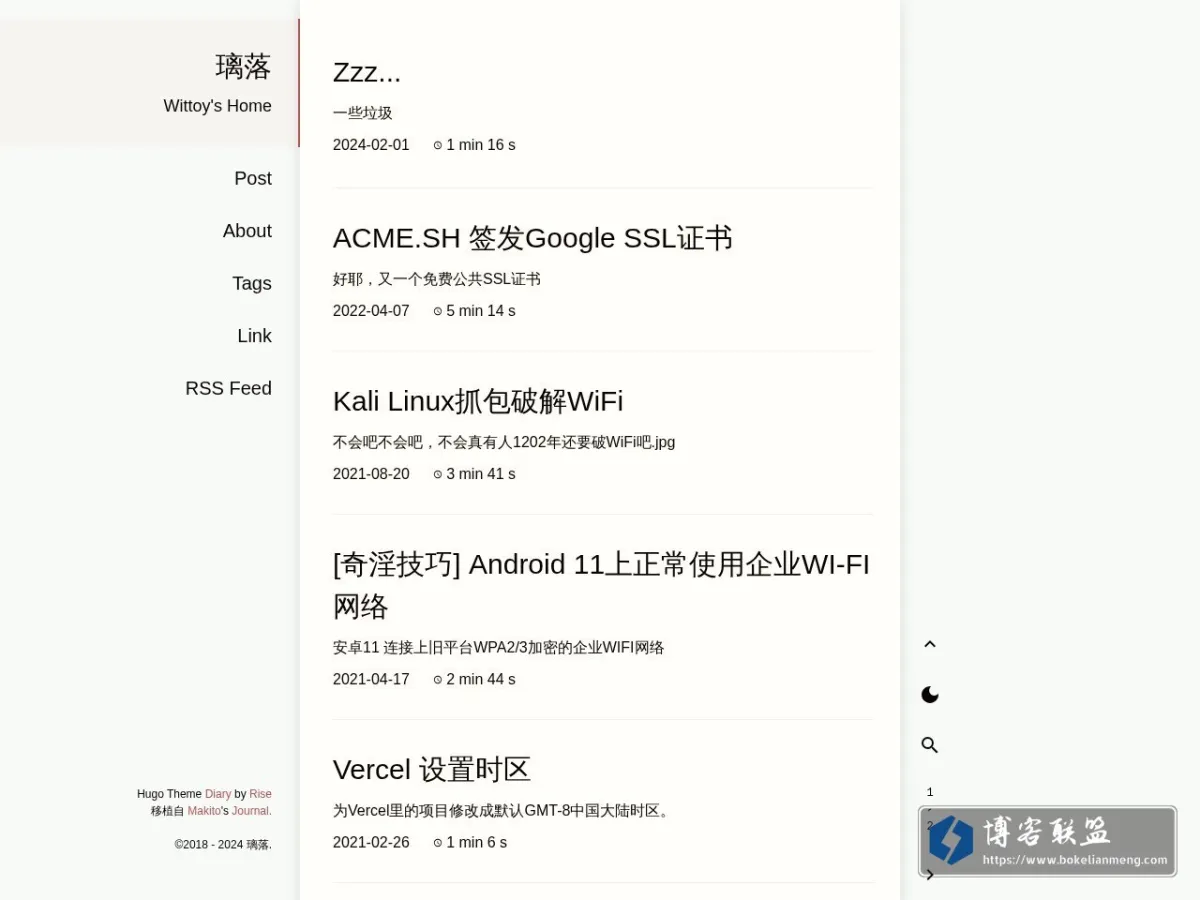The height and width of the screenshot is (900, 1200).
Task: Open the Zzz... post
Action: pyautogui.click(x=367, y=72)
